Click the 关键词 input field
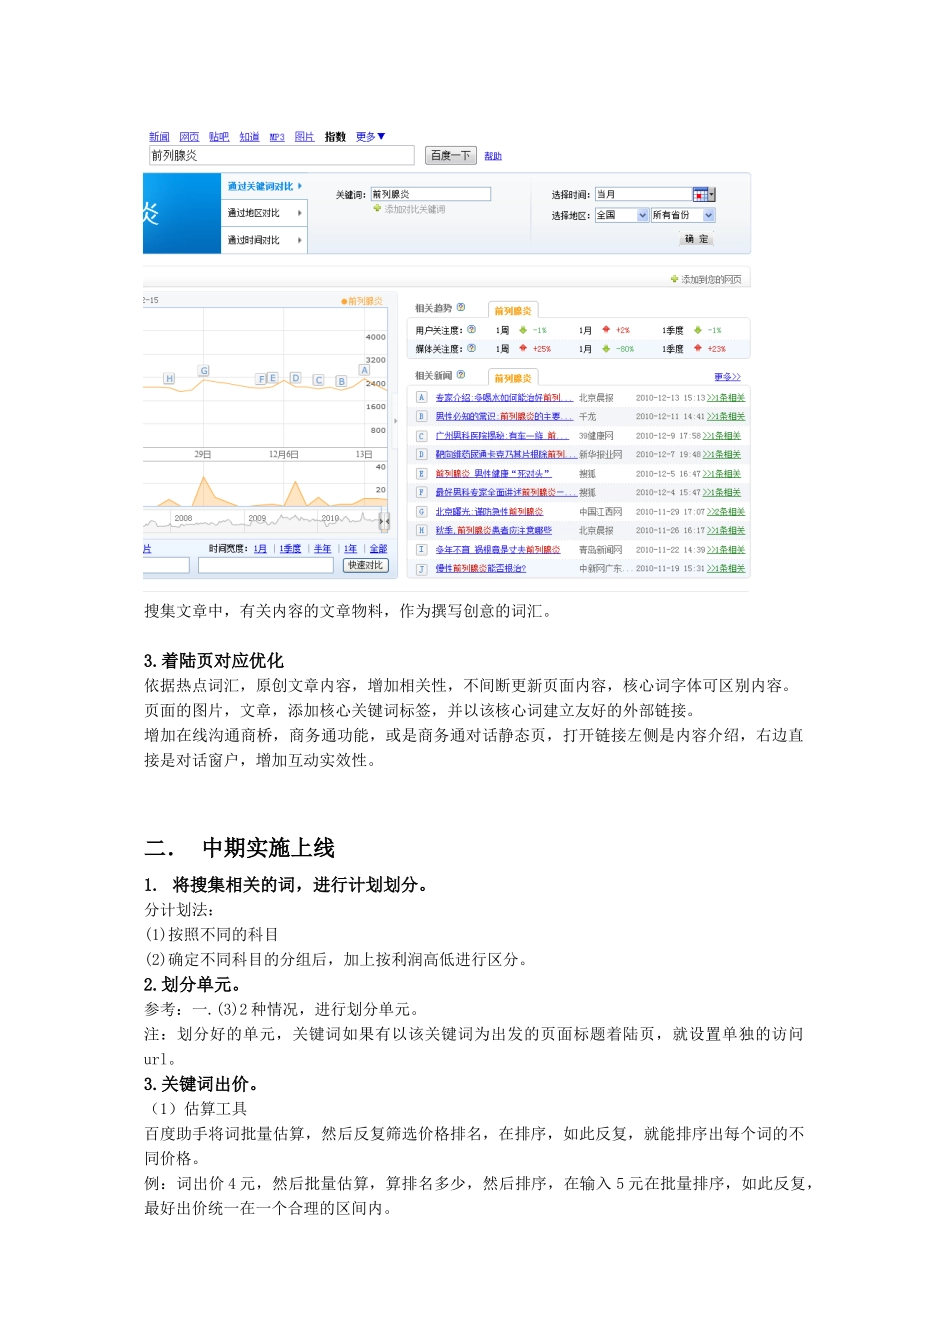Viewport: 950px width, 1344px height. [430, 194]
